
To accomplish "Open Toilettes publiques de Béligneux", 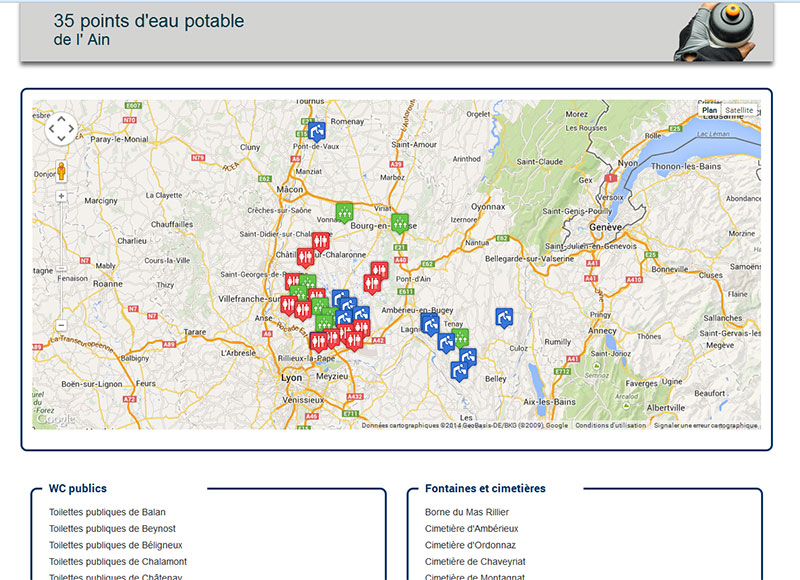I will tap(116, 545).
